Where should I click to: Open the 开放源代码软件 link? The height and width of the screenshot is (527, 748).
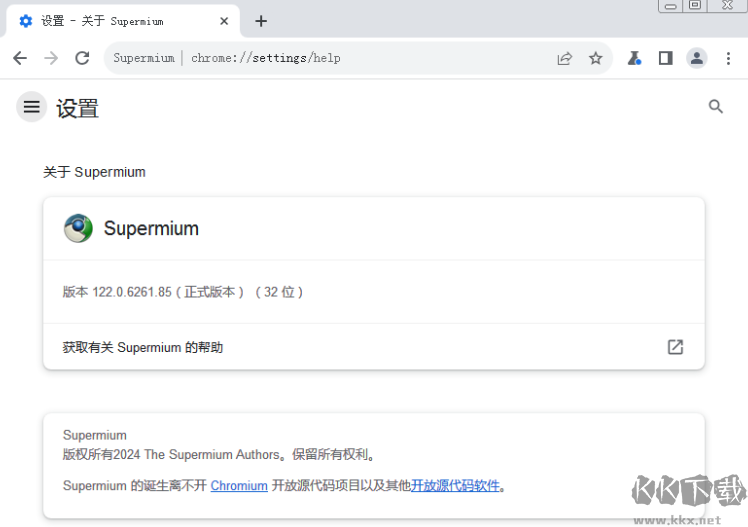[x=455, y=486]
